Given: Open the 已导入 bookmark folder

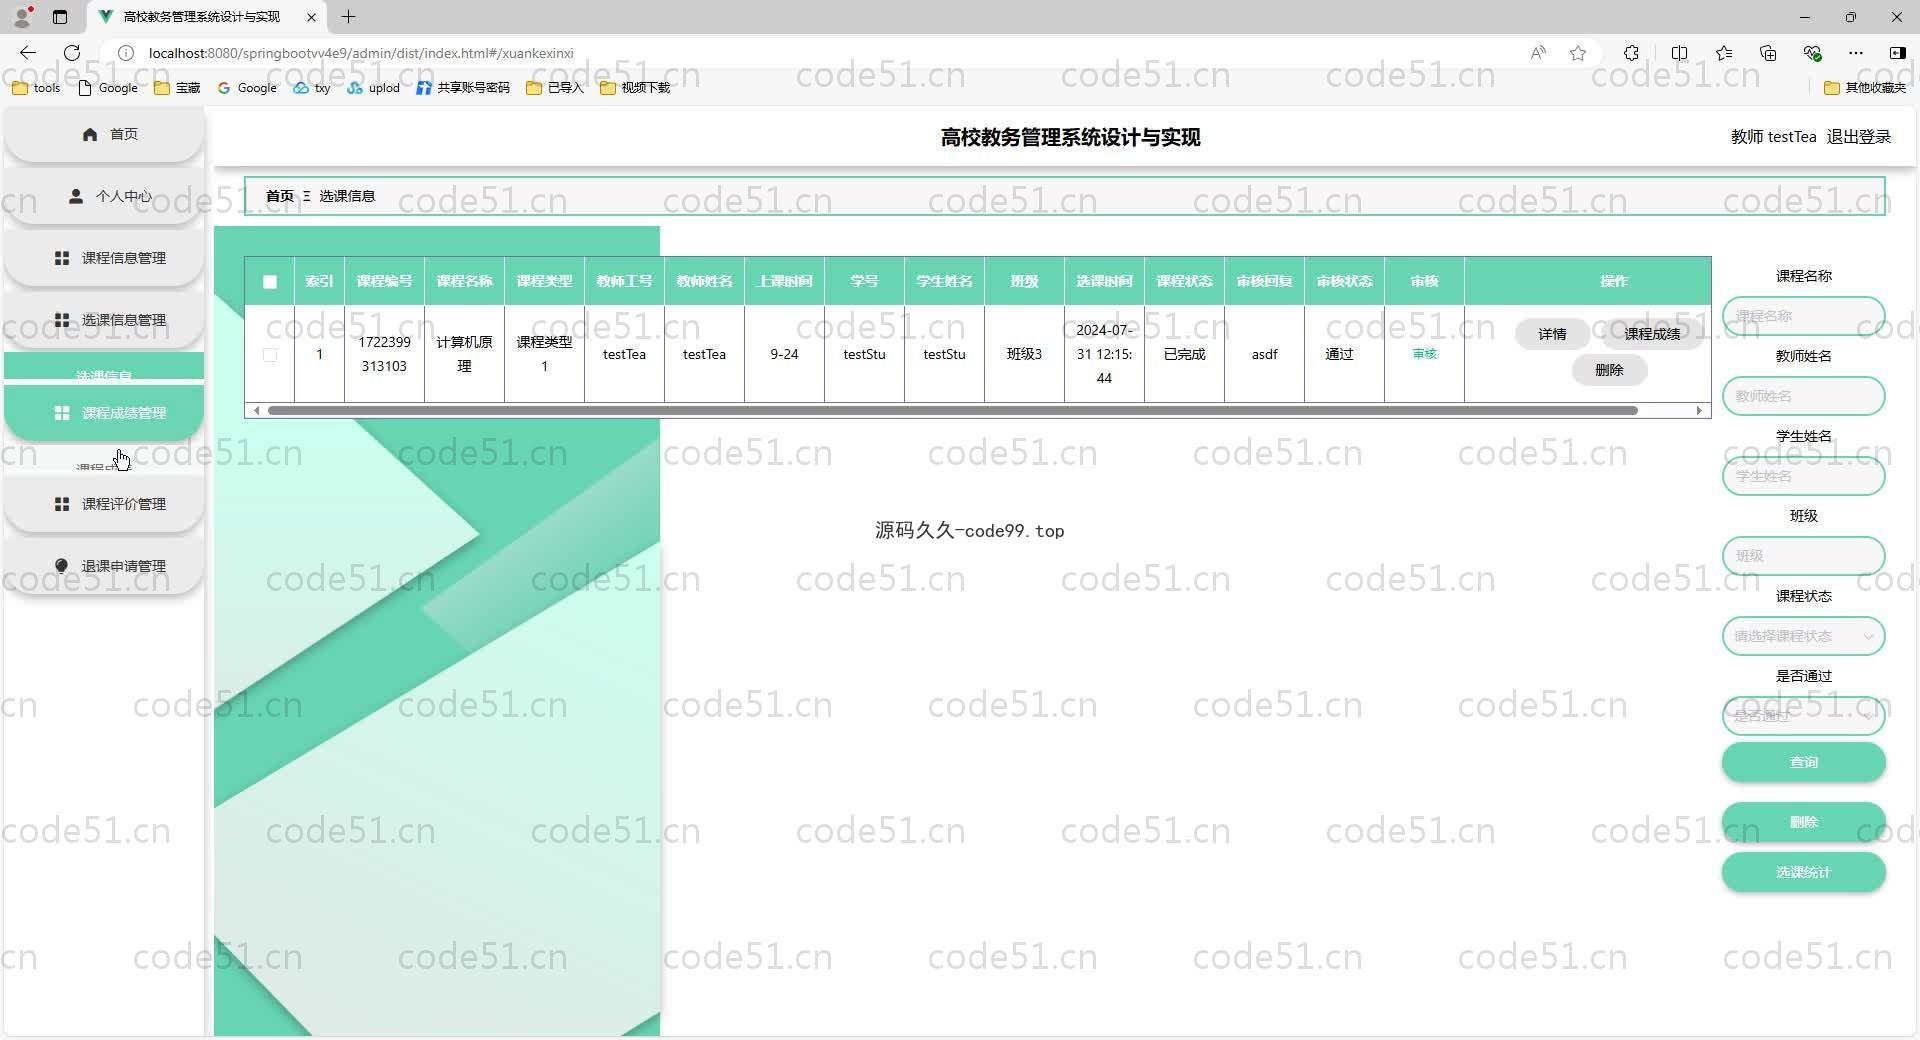Looking at the screenshot, I should 555,88.
